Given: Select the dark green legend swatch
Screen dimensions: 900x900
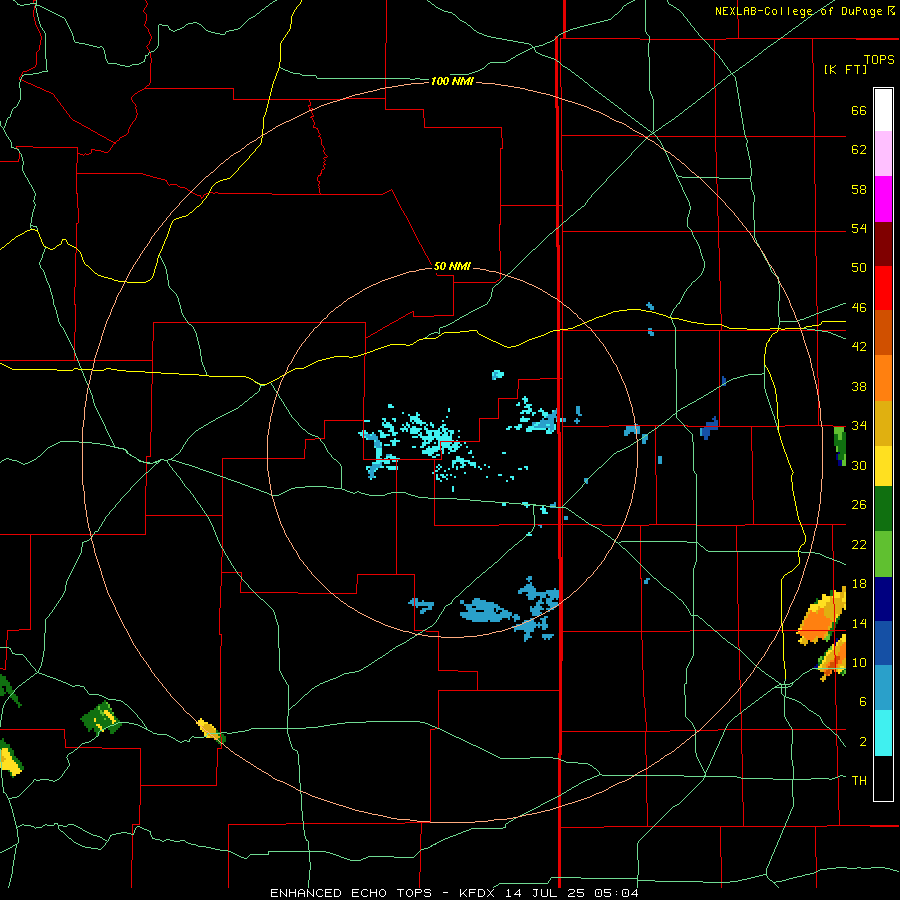Looking at the screenshot, I should coord(883,509).
